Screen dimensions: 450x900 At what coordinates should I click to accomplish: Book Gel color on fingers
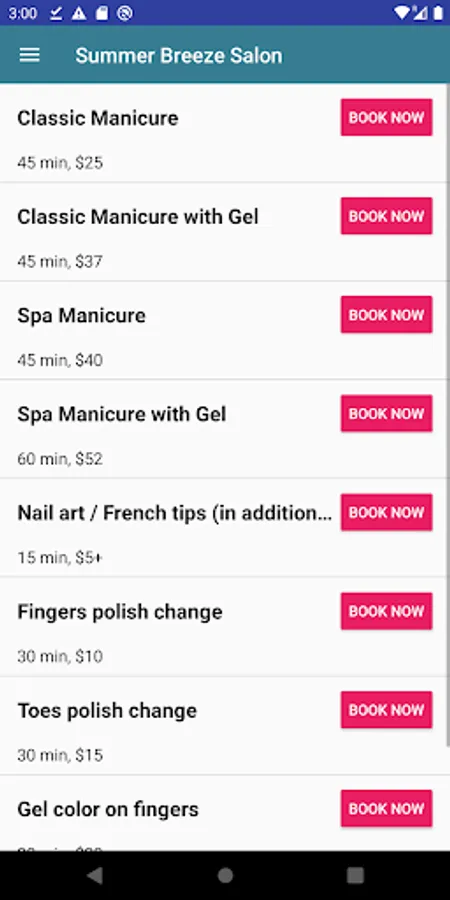tap(386, 808)
